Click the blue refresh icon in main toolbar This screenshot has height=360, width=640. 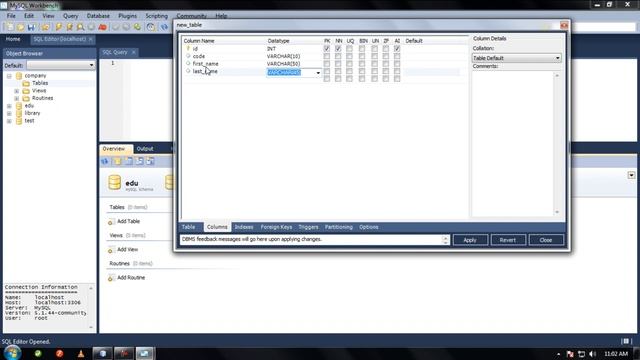click(164, 27)
